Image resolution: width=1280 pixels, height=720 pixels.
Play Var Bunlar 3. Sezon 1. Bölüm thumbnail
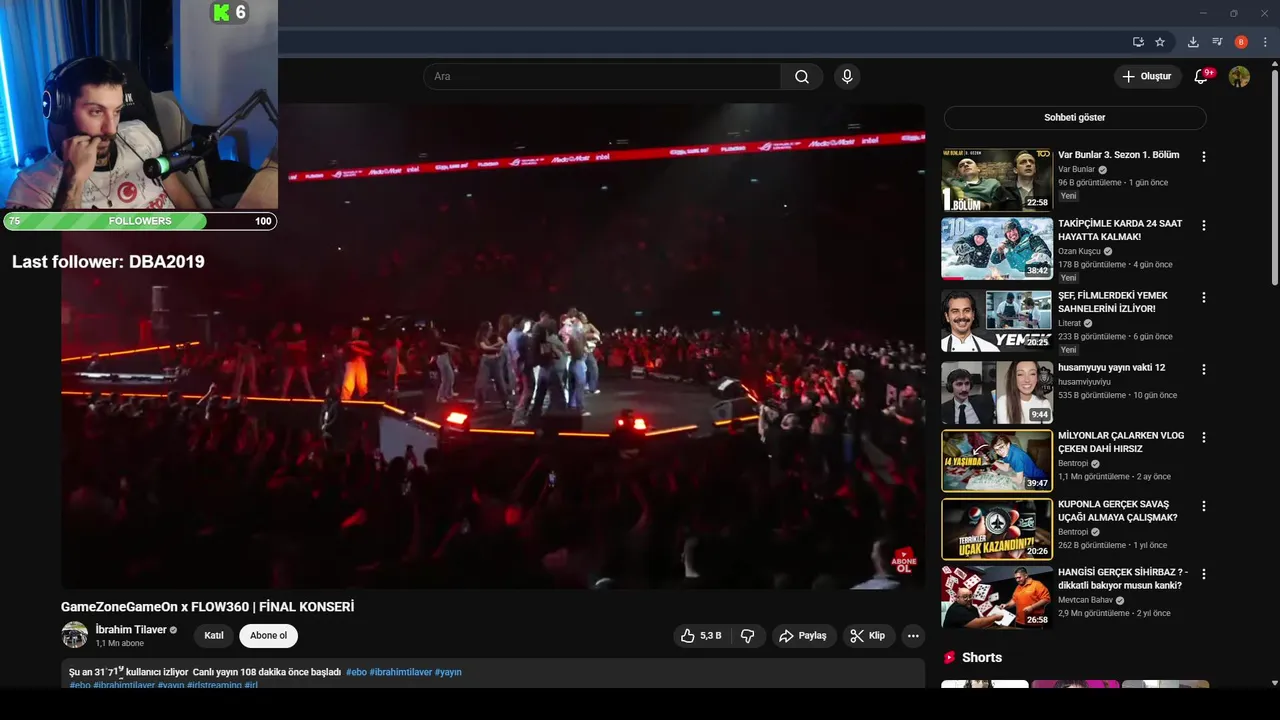[997, 180]
